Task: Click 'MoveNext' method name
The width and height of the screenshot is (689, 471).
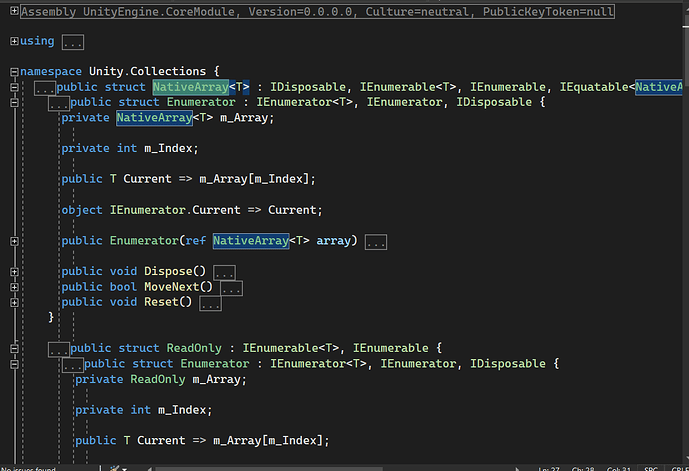Action: (171, 287)
